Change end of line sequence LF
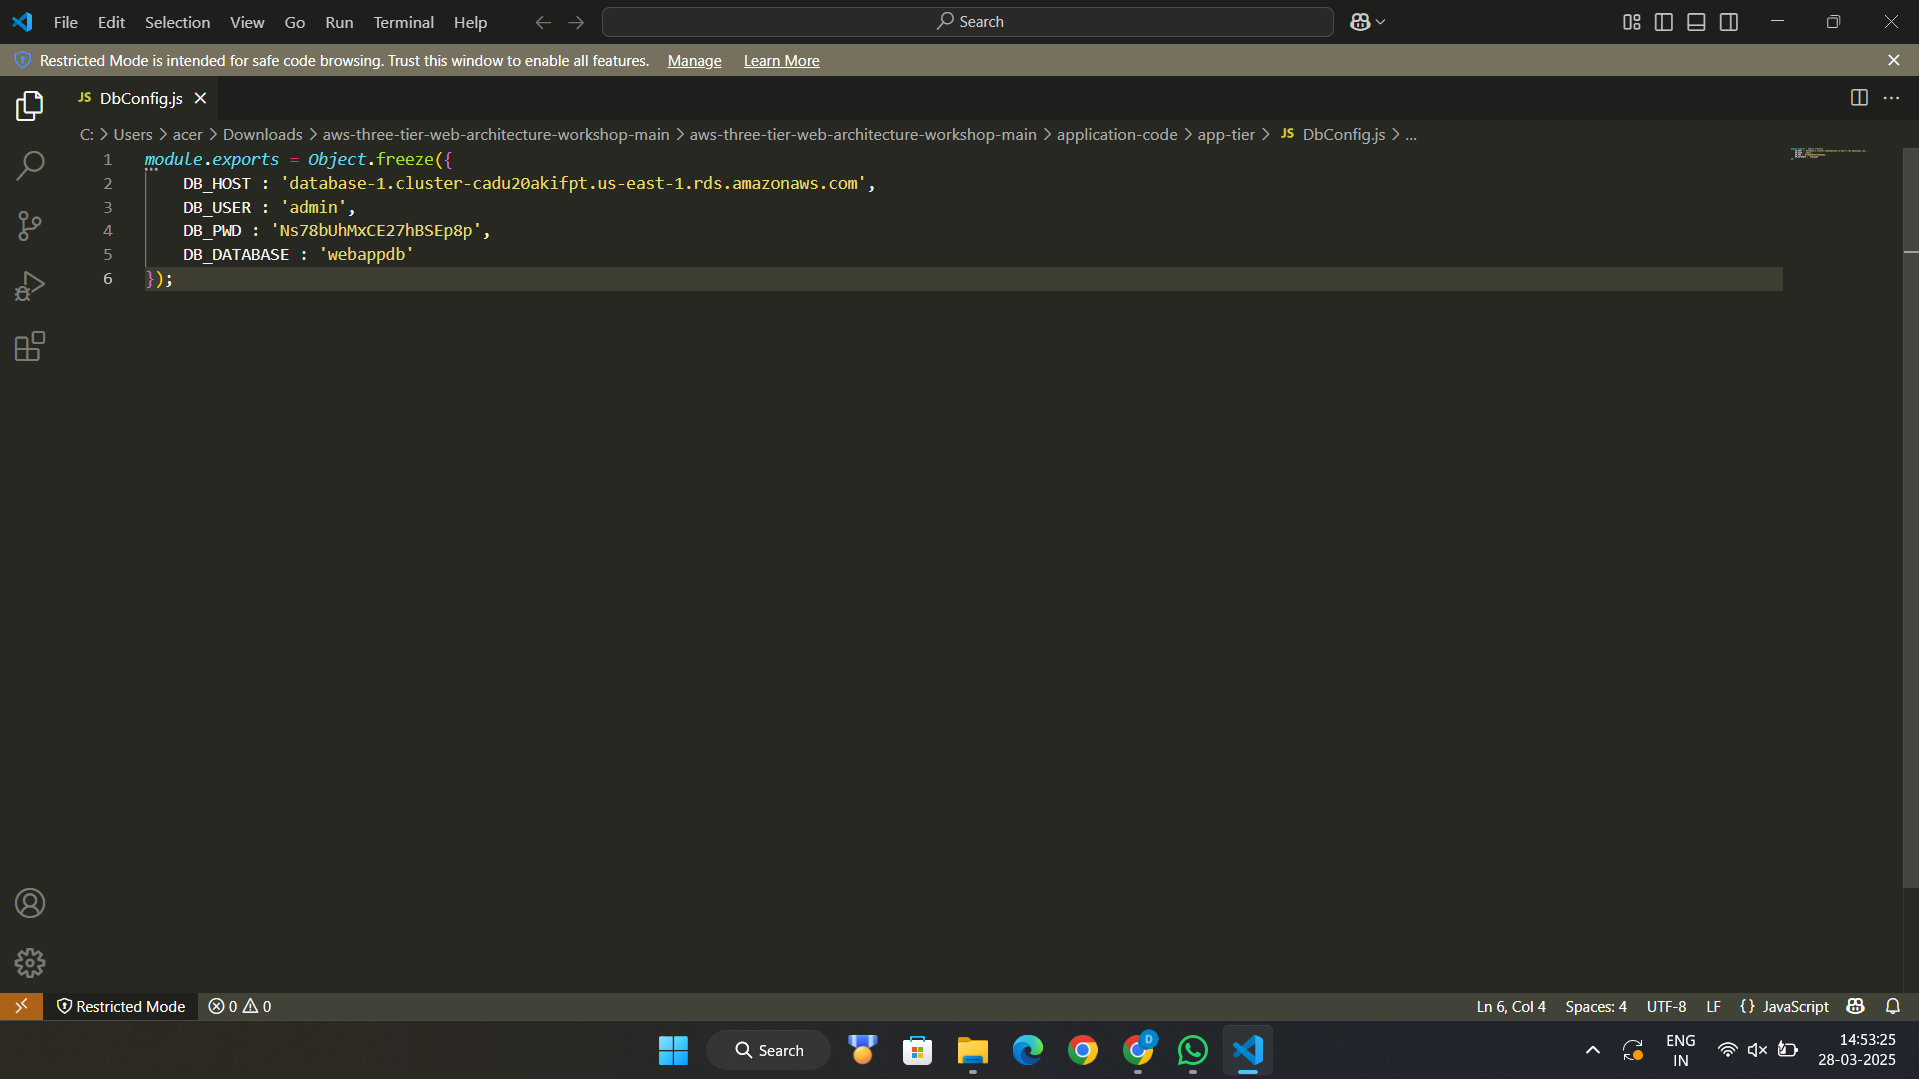The image size is (1919, 1079). coord(1713,1006)
